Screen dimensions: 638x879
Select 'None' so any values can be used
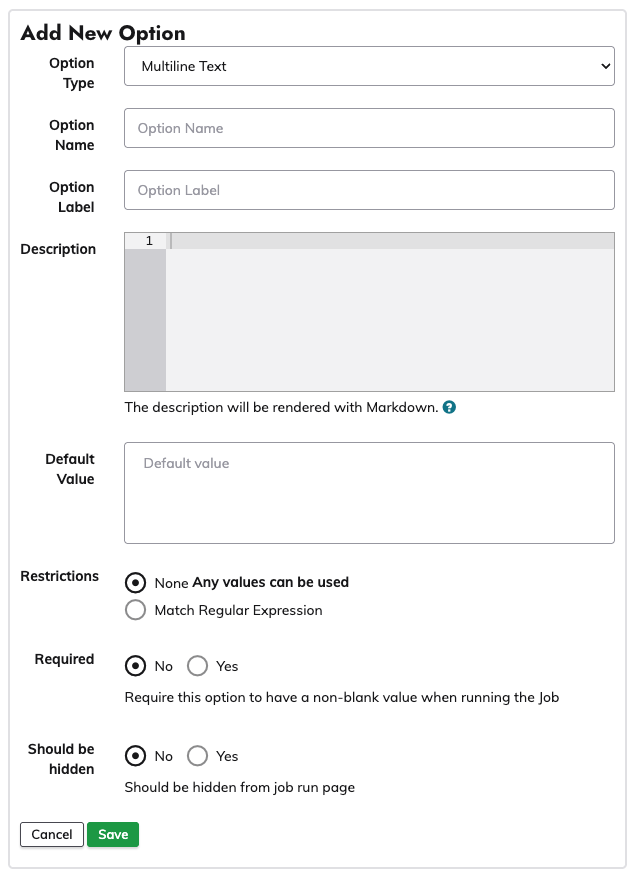[135, 582]
